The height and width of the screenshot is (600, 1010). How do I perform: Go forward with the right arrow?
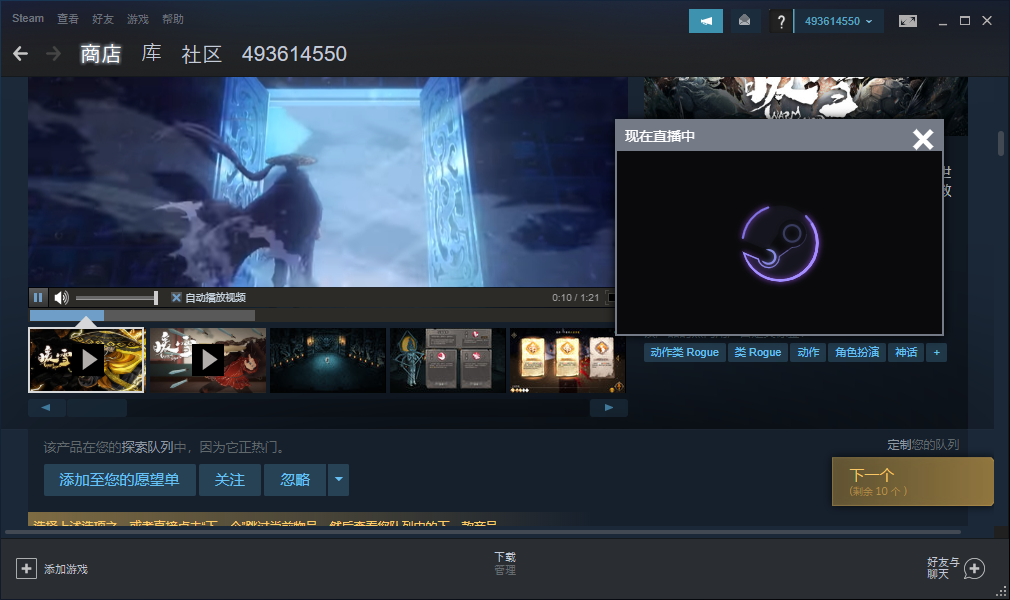tap(53, 53)
